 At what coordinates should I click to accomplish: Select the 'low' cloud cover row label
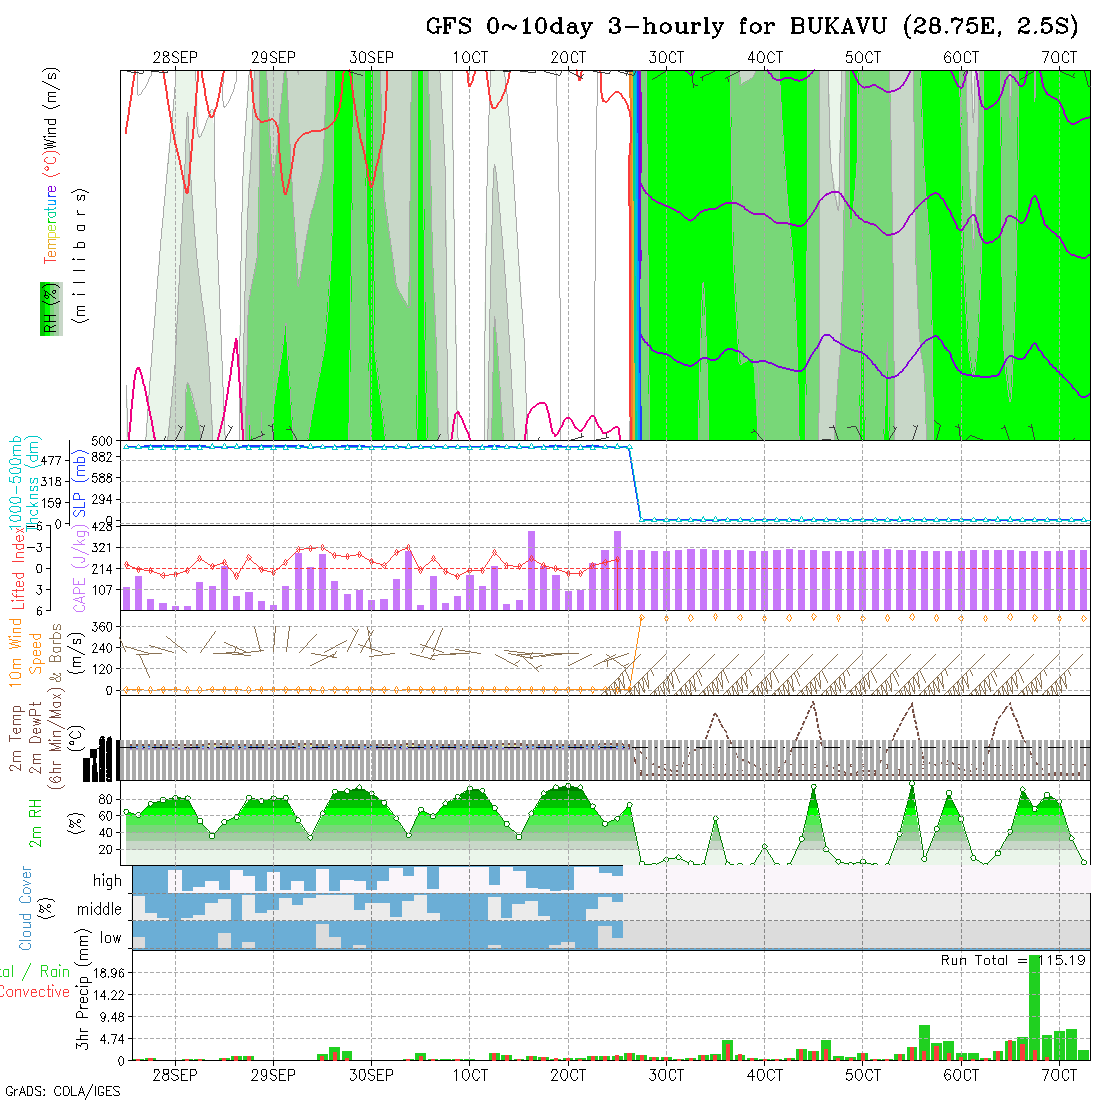(x=110, y=938)
